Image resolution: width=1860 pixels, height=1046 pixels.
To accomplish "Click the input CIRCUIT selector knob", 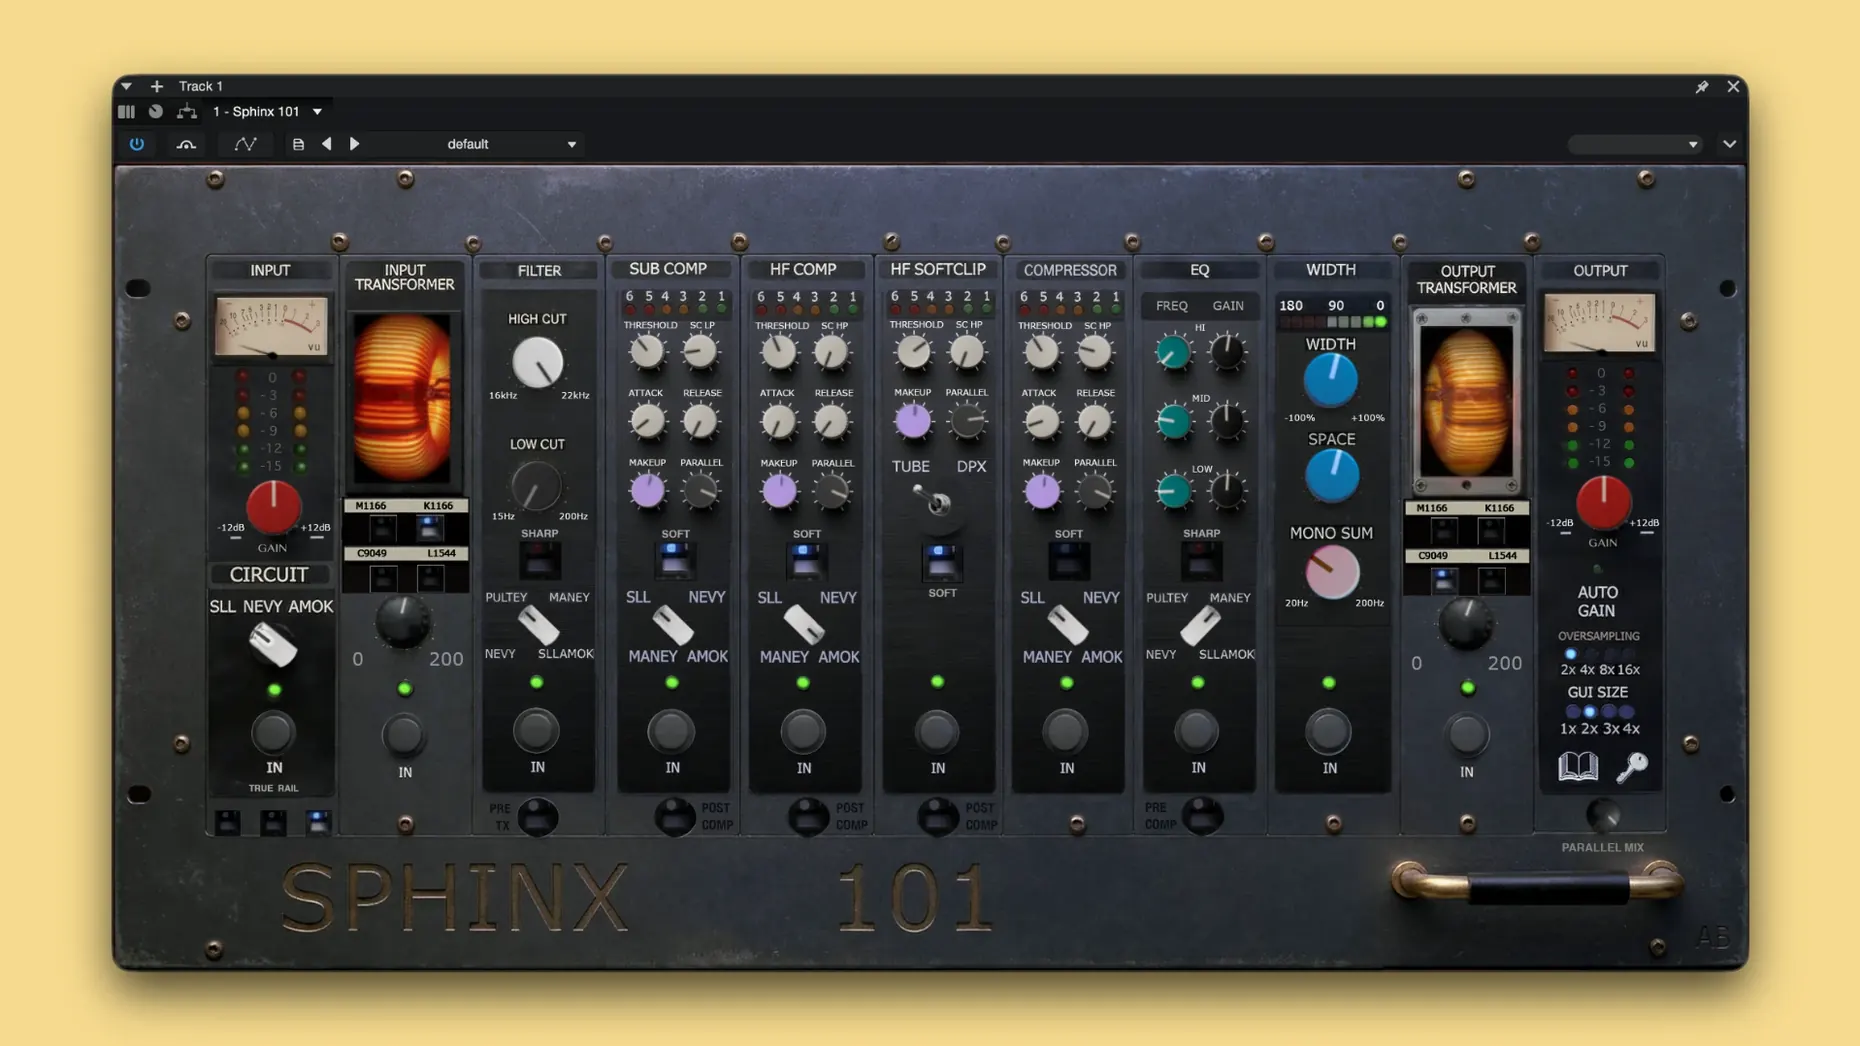I will tap(272, 644).
